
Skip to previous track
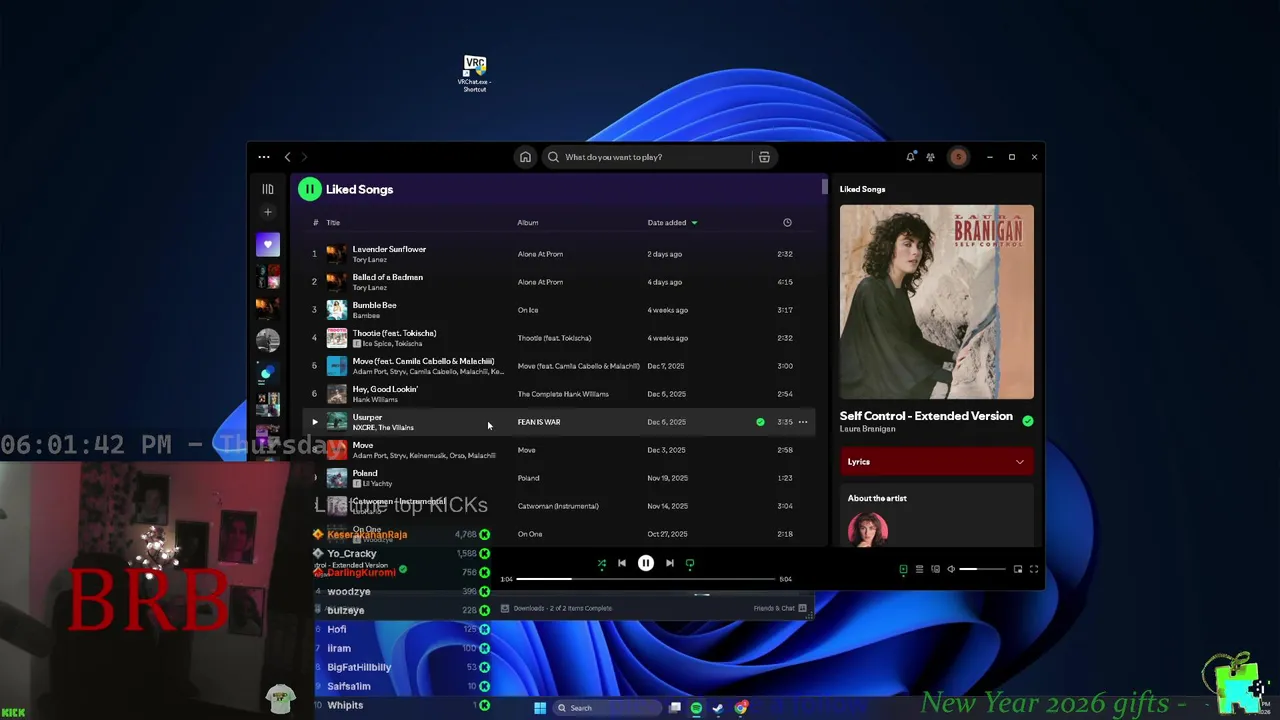(622, 564)
